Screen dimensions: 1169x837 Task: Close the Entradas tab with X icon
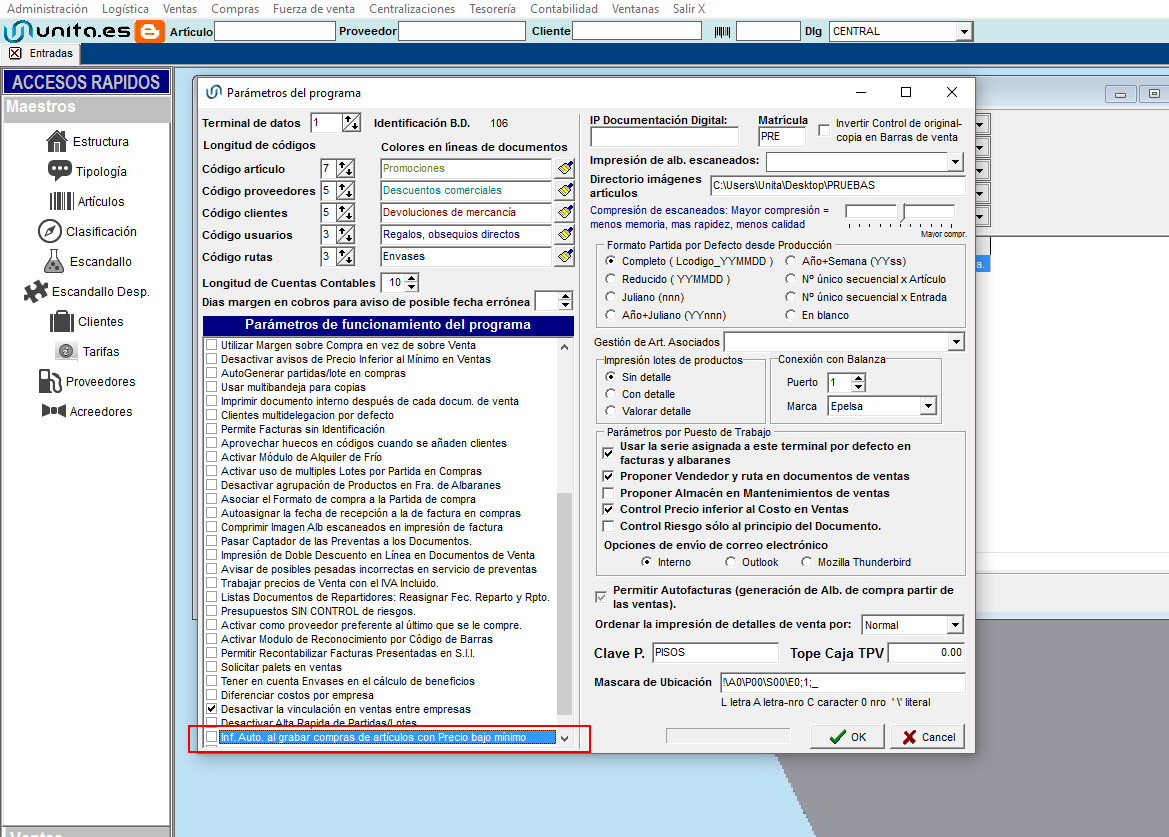coord(15,53)
